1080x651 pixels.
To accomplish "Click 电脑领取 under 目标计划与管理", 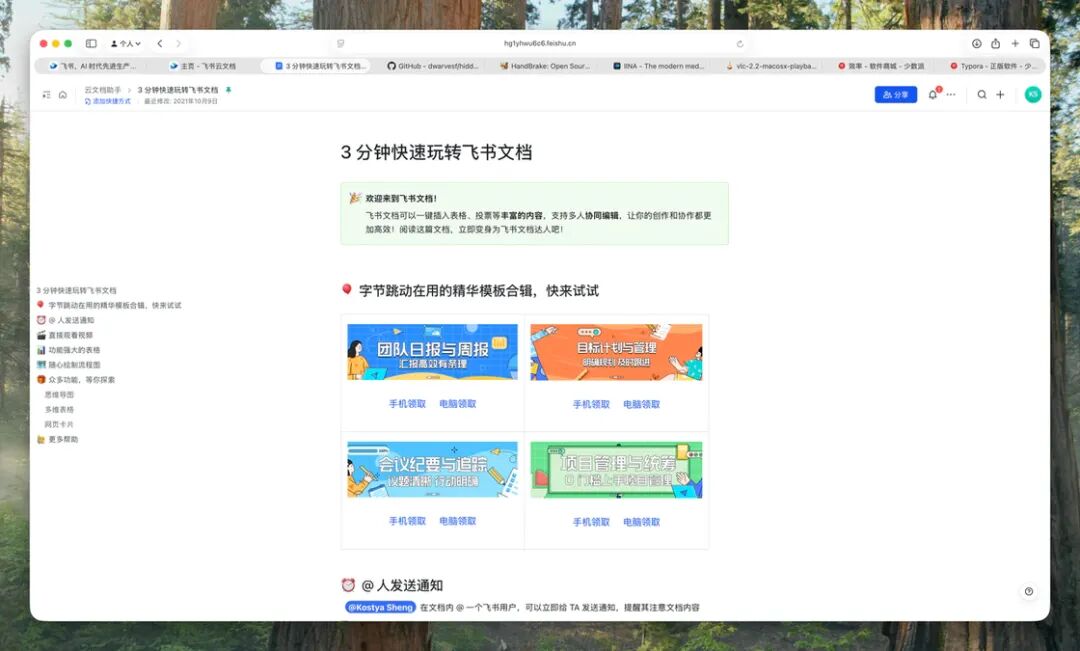I will tap(641, 404).
